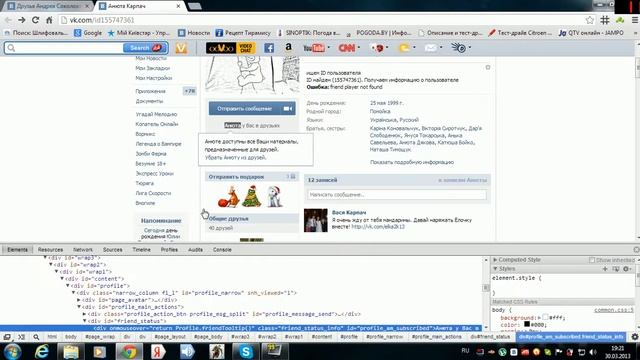Screen dimensions: 640x360
Task: Expand the profile_message_send div node
Action: [84, 314]
